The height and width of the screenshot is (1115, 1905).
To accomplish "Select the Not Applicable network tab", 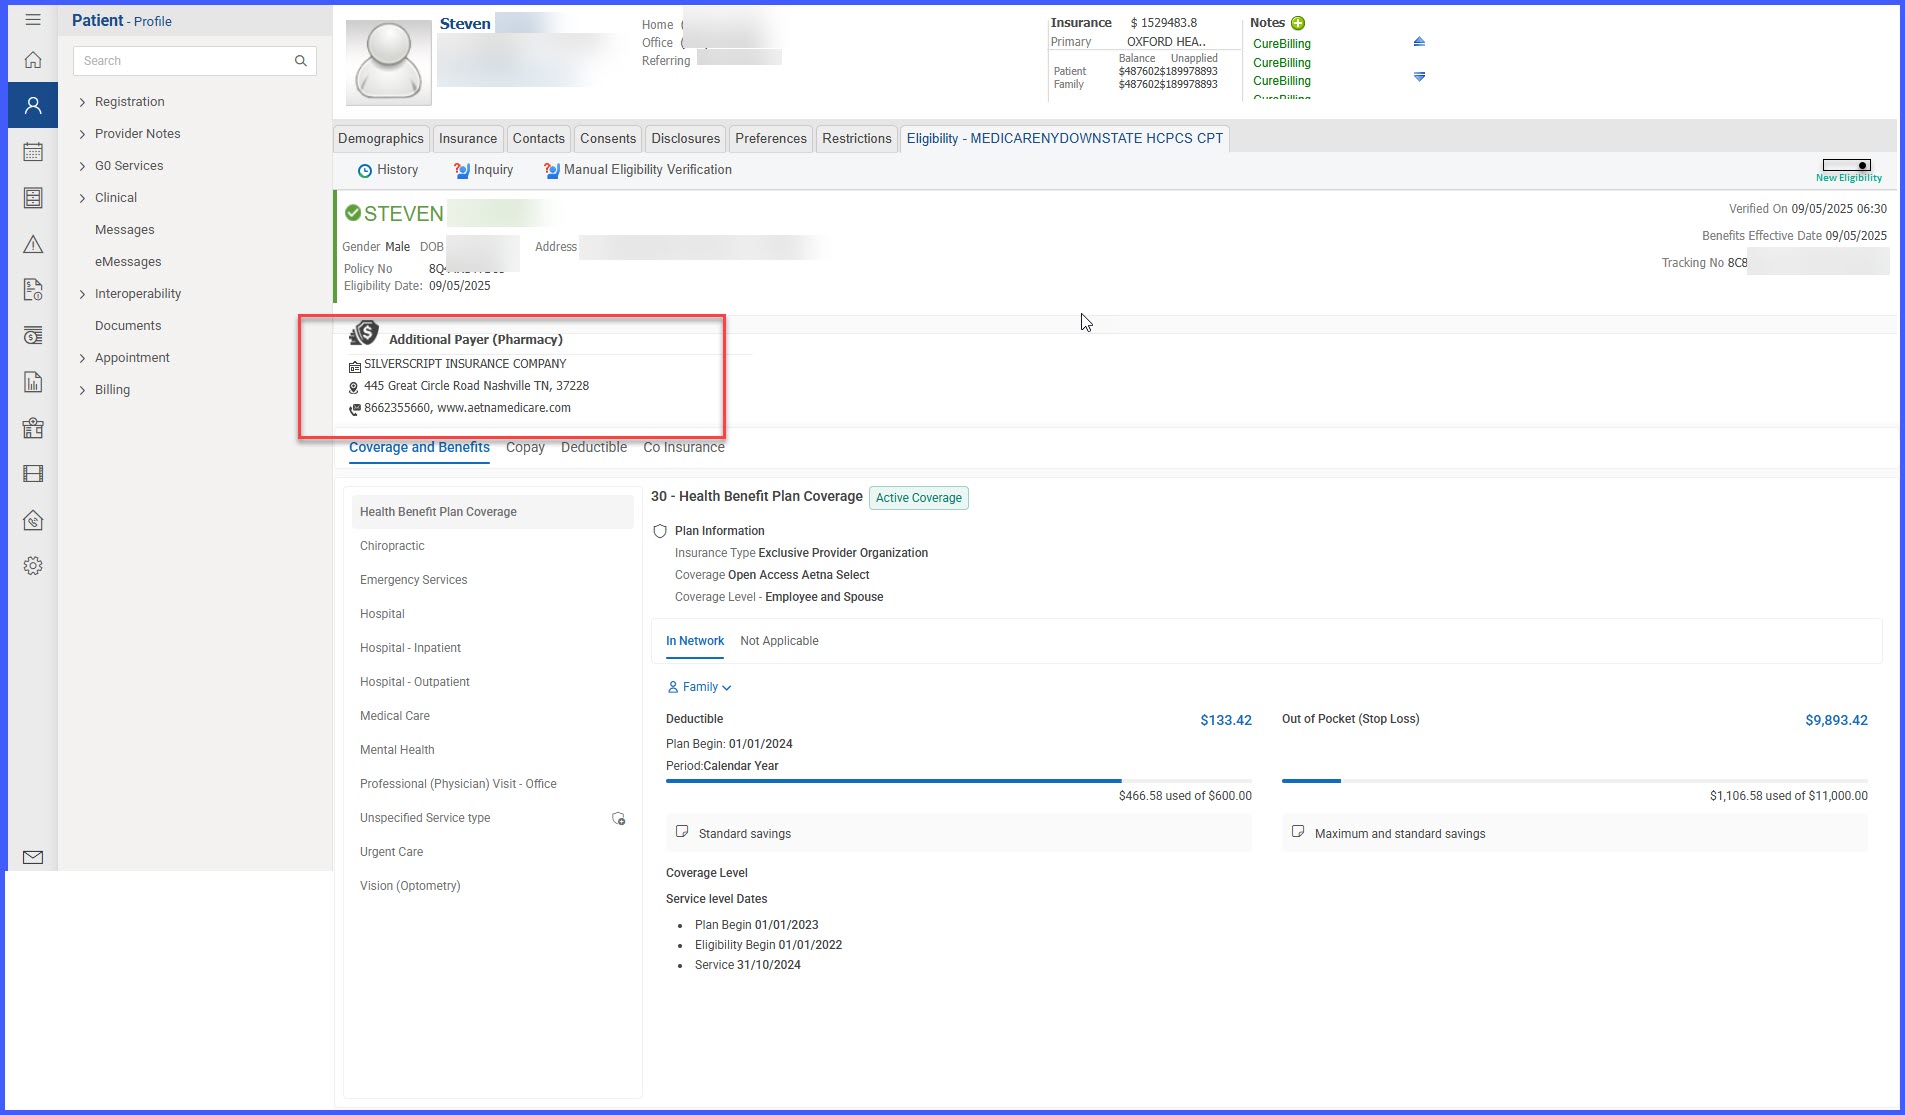I will pyautogui.click(x=779, y=641).
